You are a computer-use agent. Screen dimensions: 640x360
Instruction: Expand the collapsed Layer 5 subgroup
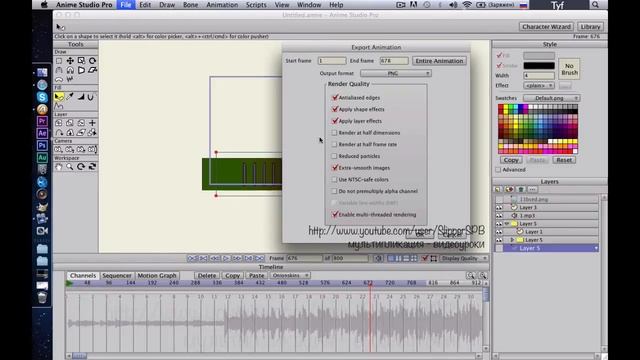coord(512,240)
